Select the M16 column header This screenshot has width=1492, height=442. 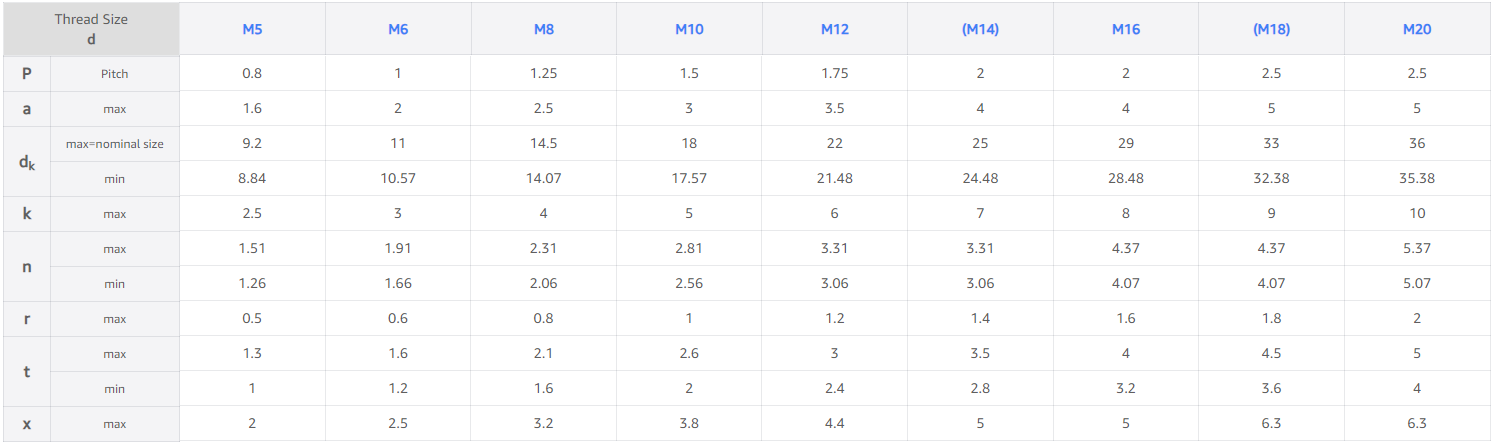click(x=1126, y=29)
